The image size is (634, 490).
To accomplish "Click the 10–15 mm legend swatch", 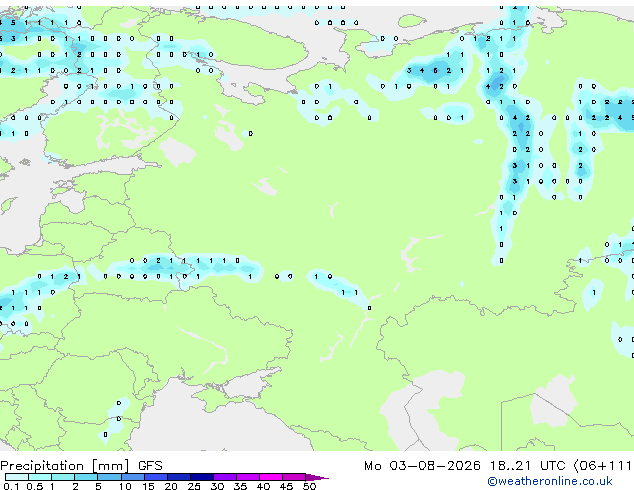I will coord(133,477).
